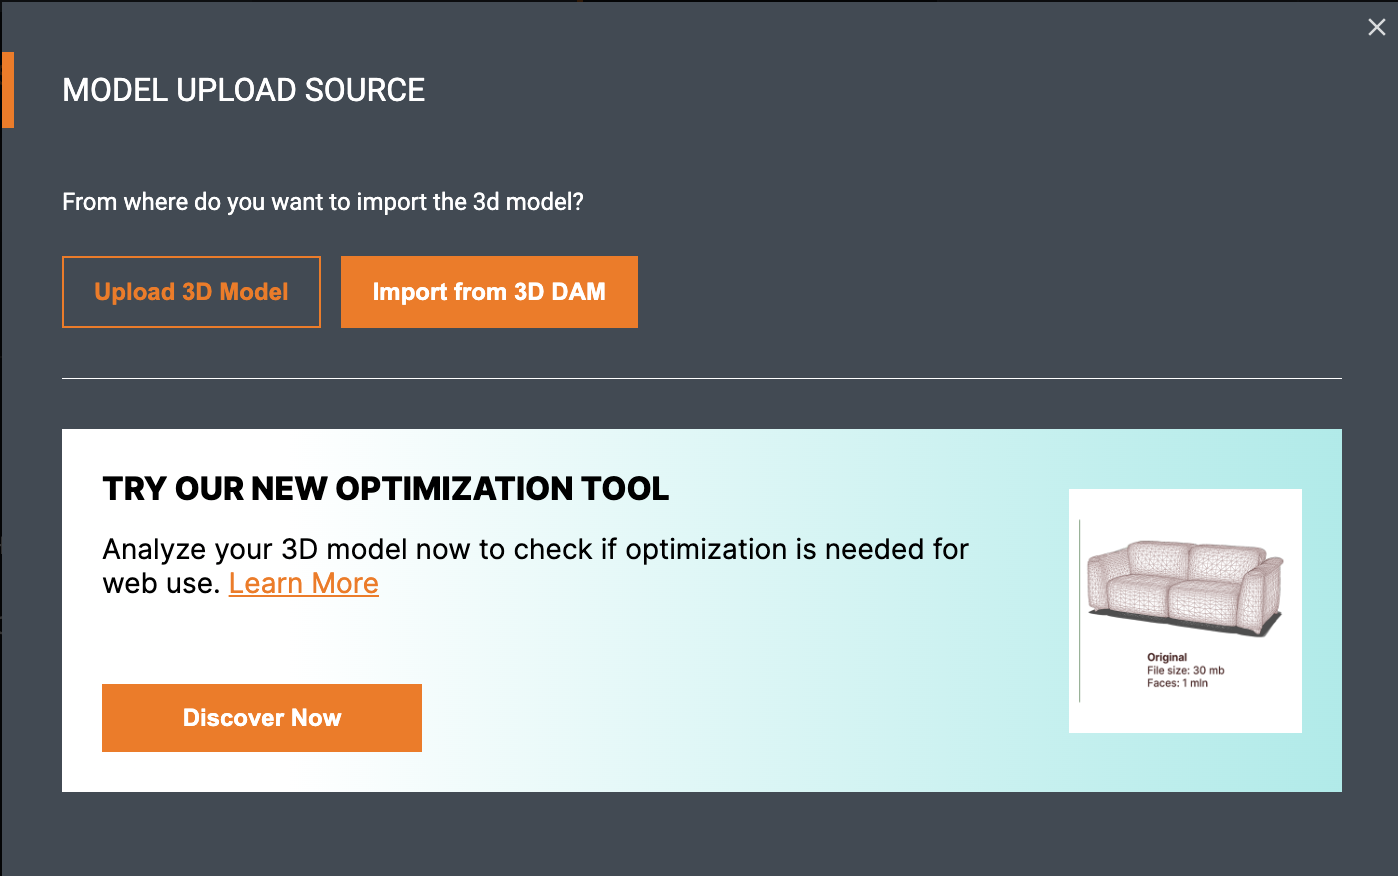Click the Upload 3D Model button
This screenshot has width=1398, height=876.
[191, 292]
